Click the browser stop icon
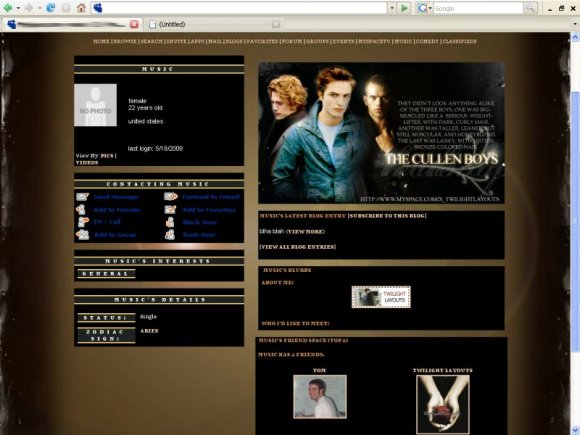Image resolution: width=580 pixels, height=435 pixels. tap(66, 8)
